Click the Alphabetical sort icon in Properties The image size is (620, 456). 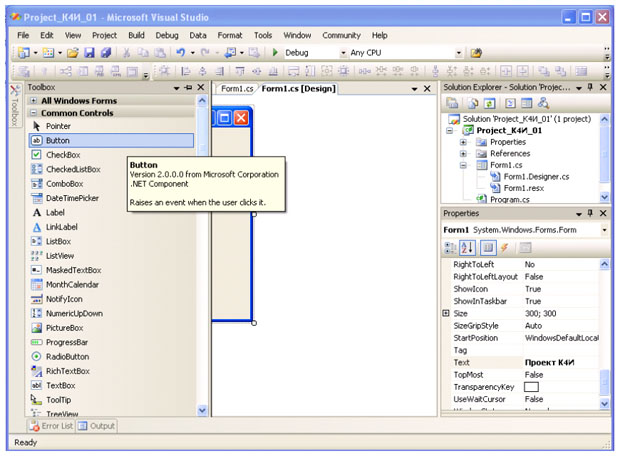pos(467,248)
